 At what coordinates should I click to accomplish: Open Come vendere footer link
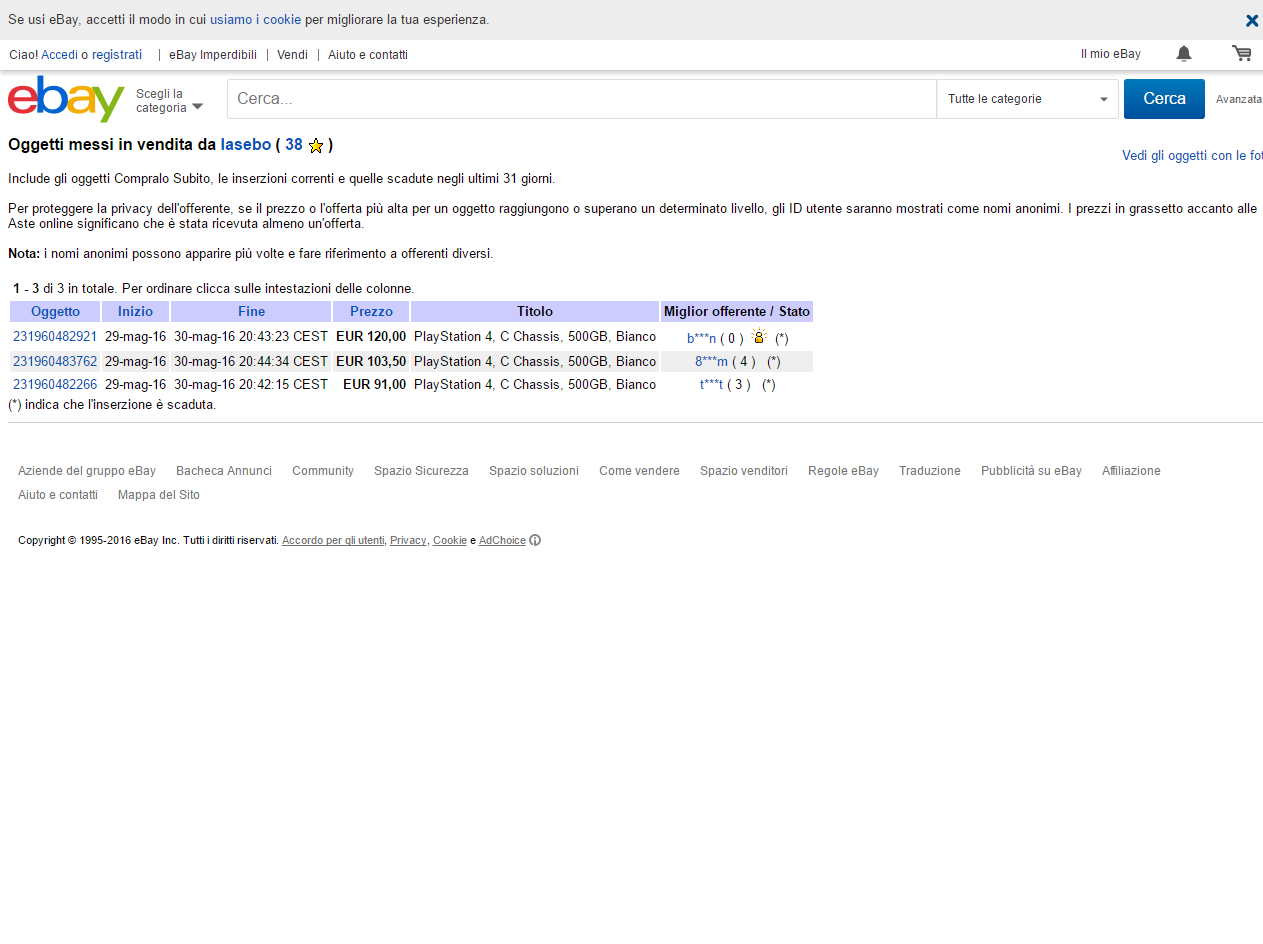coord(639,471)
